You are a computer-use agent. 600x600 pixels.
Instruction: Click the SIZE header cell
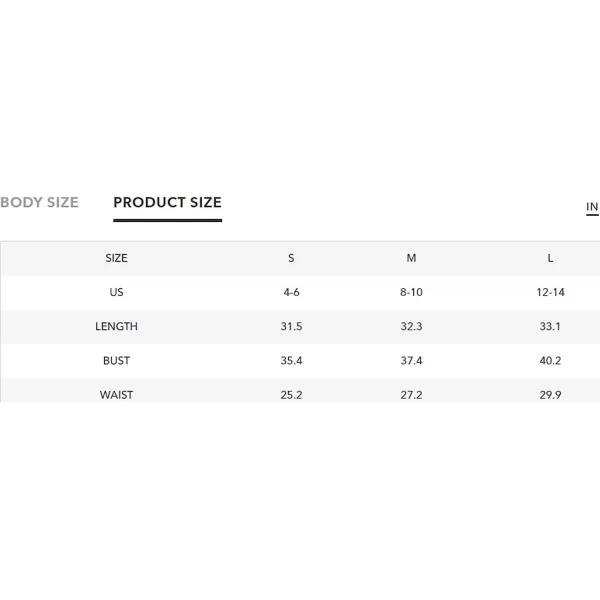pos(116,258)
